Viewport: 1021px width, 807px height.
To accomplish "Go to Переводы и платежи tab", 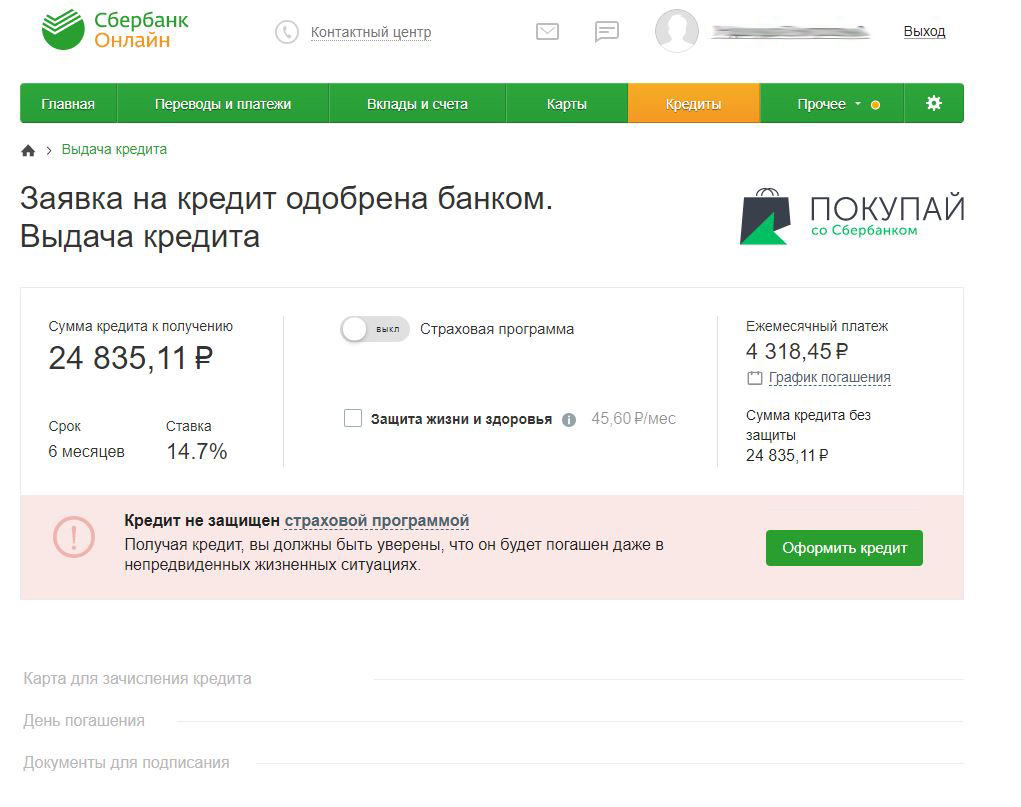I will click(223, 104).
